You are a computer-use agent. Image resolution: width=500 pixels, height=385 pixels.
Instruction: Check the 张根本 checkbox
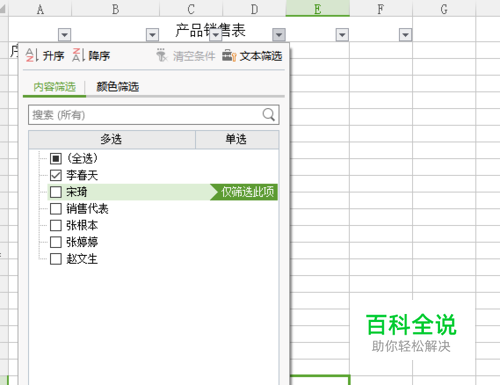56,225
